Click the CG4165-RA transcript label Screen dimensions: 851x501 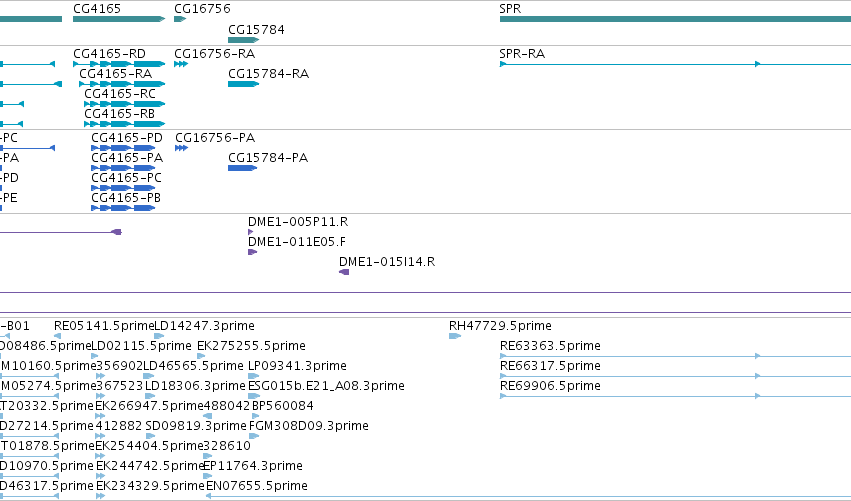pyautogui.click(x=116, y=73)
